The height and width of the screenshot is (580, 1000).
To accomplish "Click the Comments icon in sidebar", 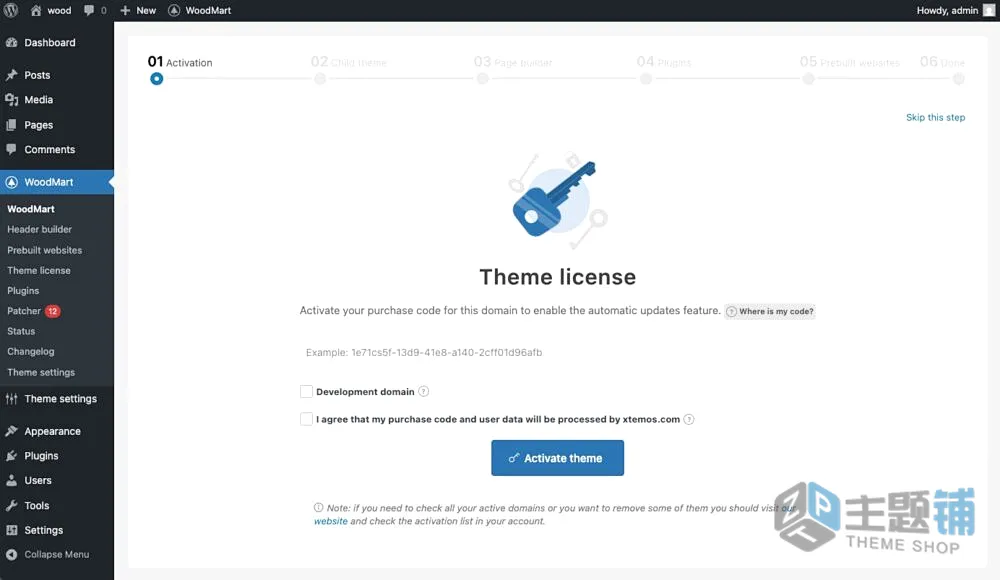I will tap(11, 149).
